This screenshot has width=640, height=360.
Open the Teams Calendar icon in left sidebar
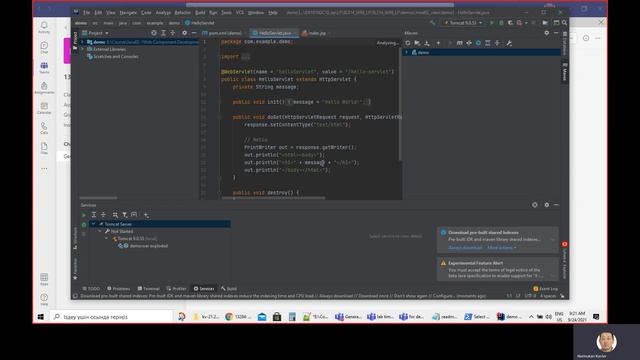(44, 108)
